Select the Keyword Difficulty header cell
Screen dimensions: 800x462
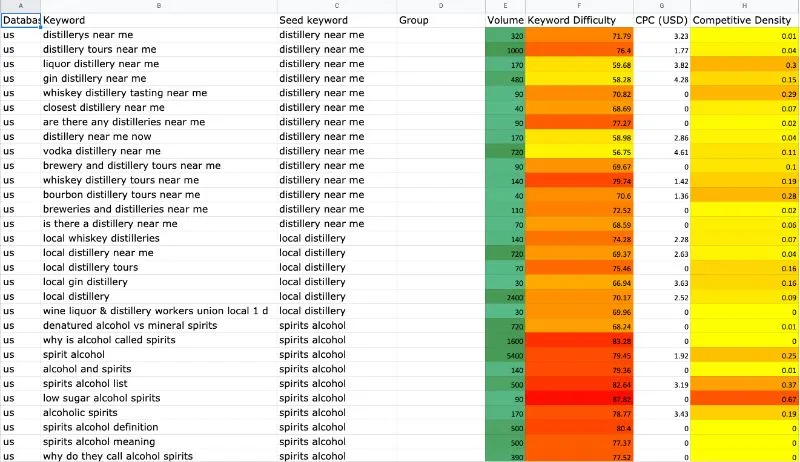[579, 20]
